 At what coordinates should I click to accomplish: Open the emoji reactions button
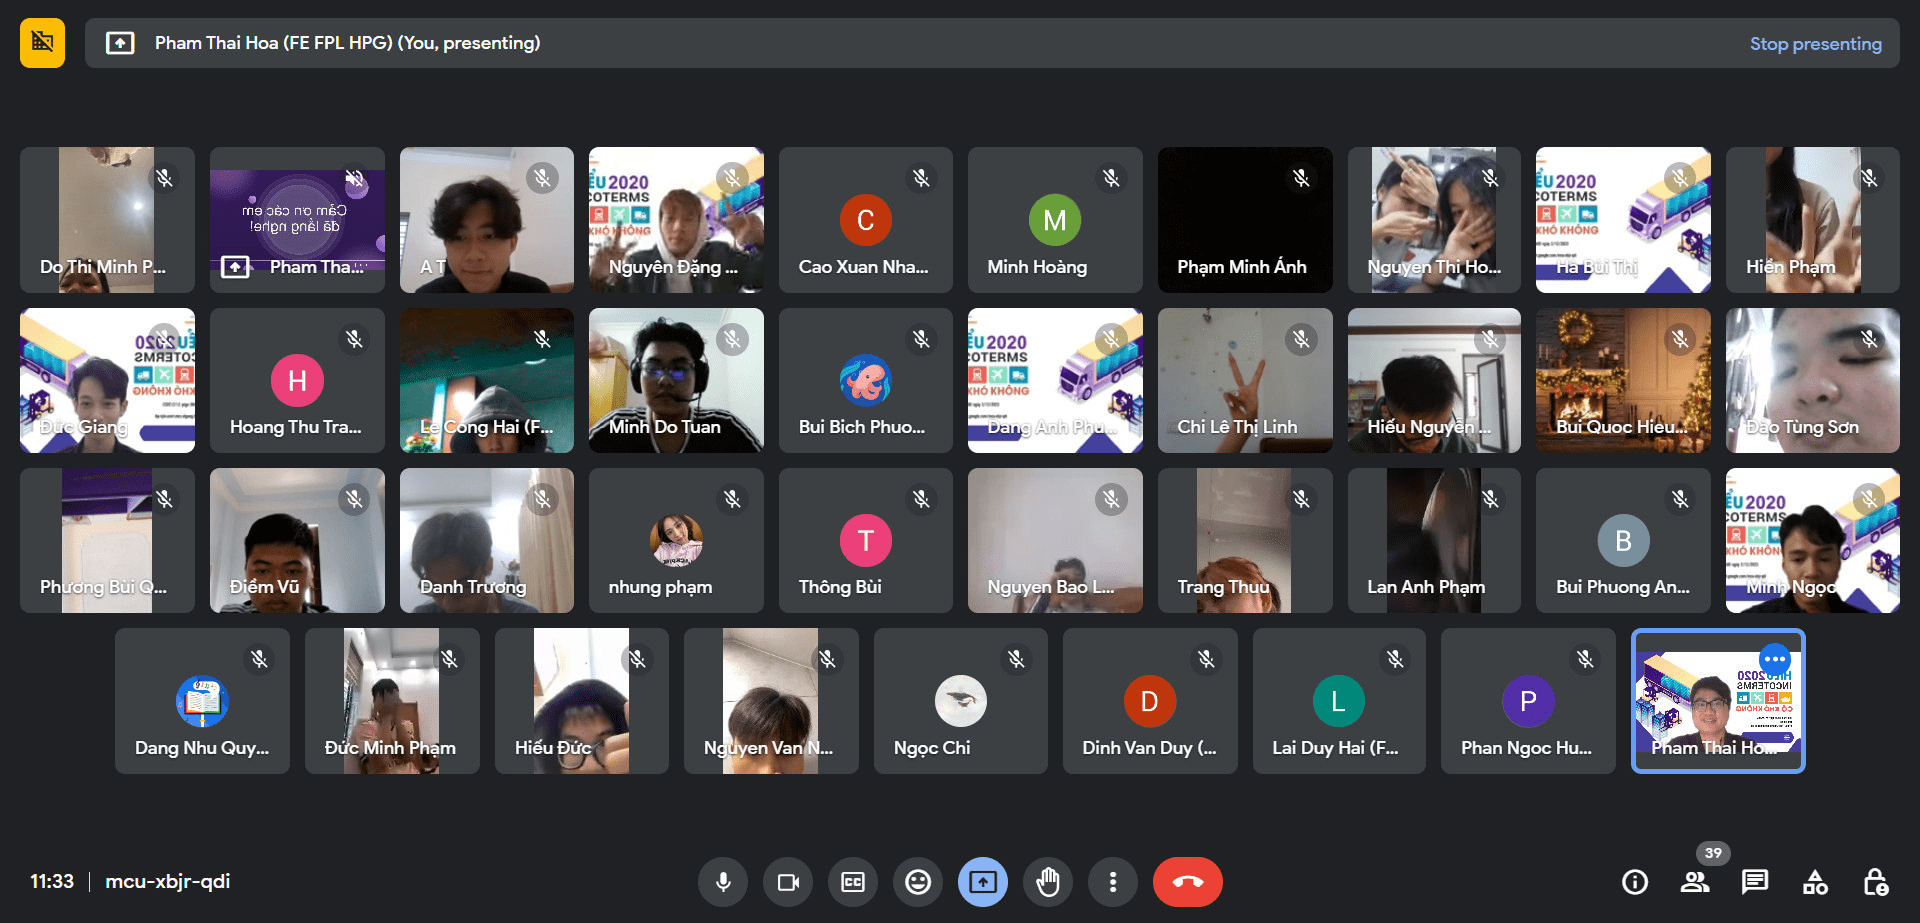(918, 882)
